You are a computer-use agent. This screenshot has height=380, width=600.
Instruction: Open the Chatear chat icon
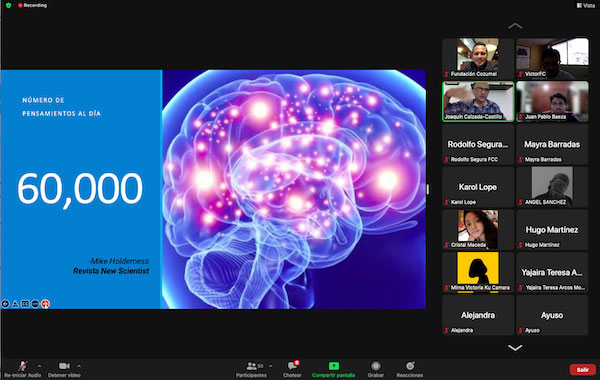tap(292, 366)
